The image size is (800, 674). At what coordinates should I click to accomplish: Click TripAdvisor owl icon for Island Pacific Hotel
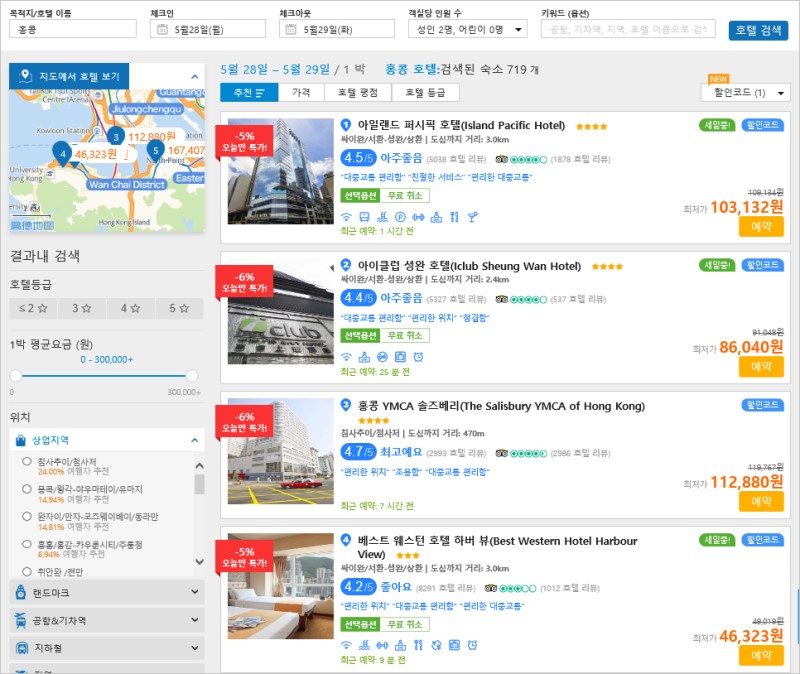click(x=502, y=159)
